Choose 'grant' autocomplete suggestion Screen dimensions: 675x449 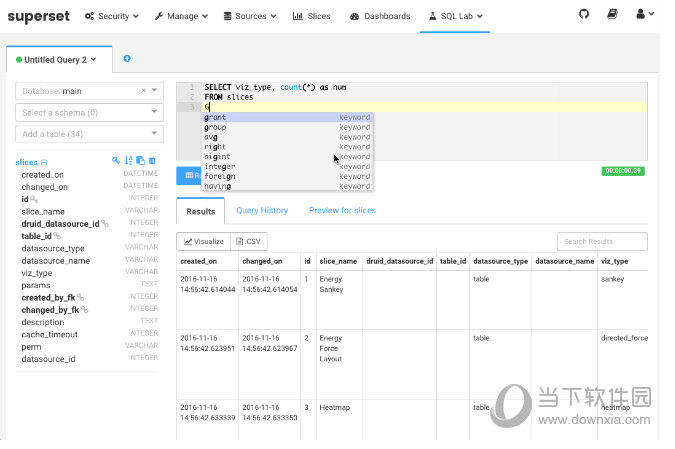(287, 117)
